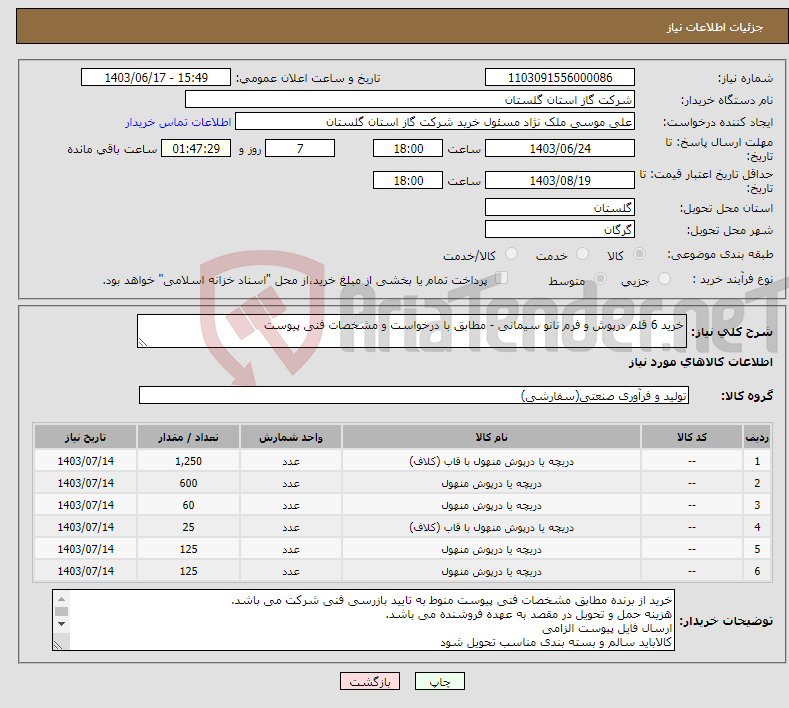This screenshot has height=708, width=789.
Task: Click the announcement date field 1403/06/17 - 15:49
Action: coord(156,77)
